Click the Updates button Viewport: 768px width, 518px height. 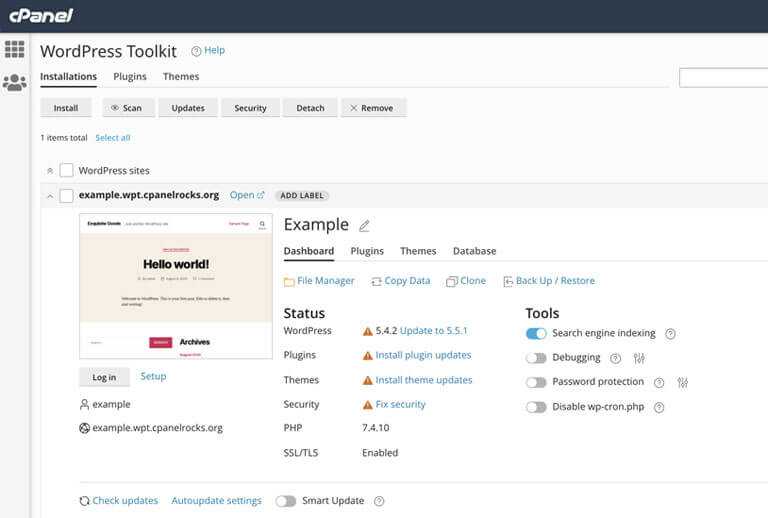tap(188, 108)
